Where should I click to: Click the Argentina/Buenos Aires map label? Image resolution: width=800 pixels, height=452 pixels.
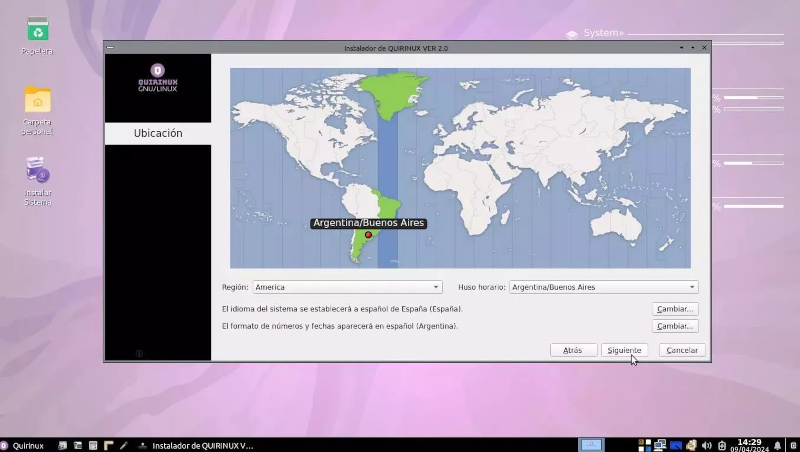368,223
